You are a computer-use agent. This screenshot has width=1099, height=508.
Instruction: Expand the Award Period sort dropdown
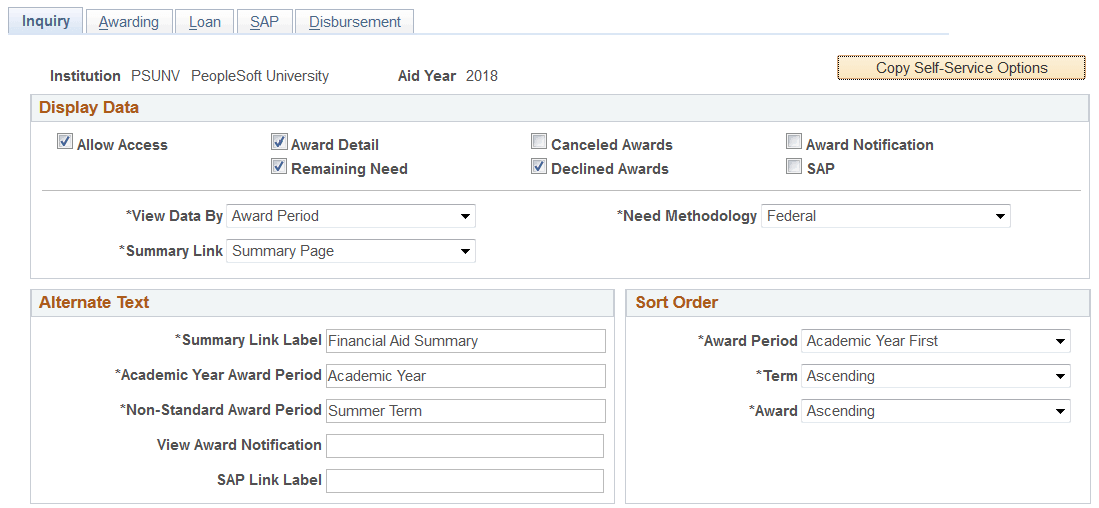tap(936, 341)
